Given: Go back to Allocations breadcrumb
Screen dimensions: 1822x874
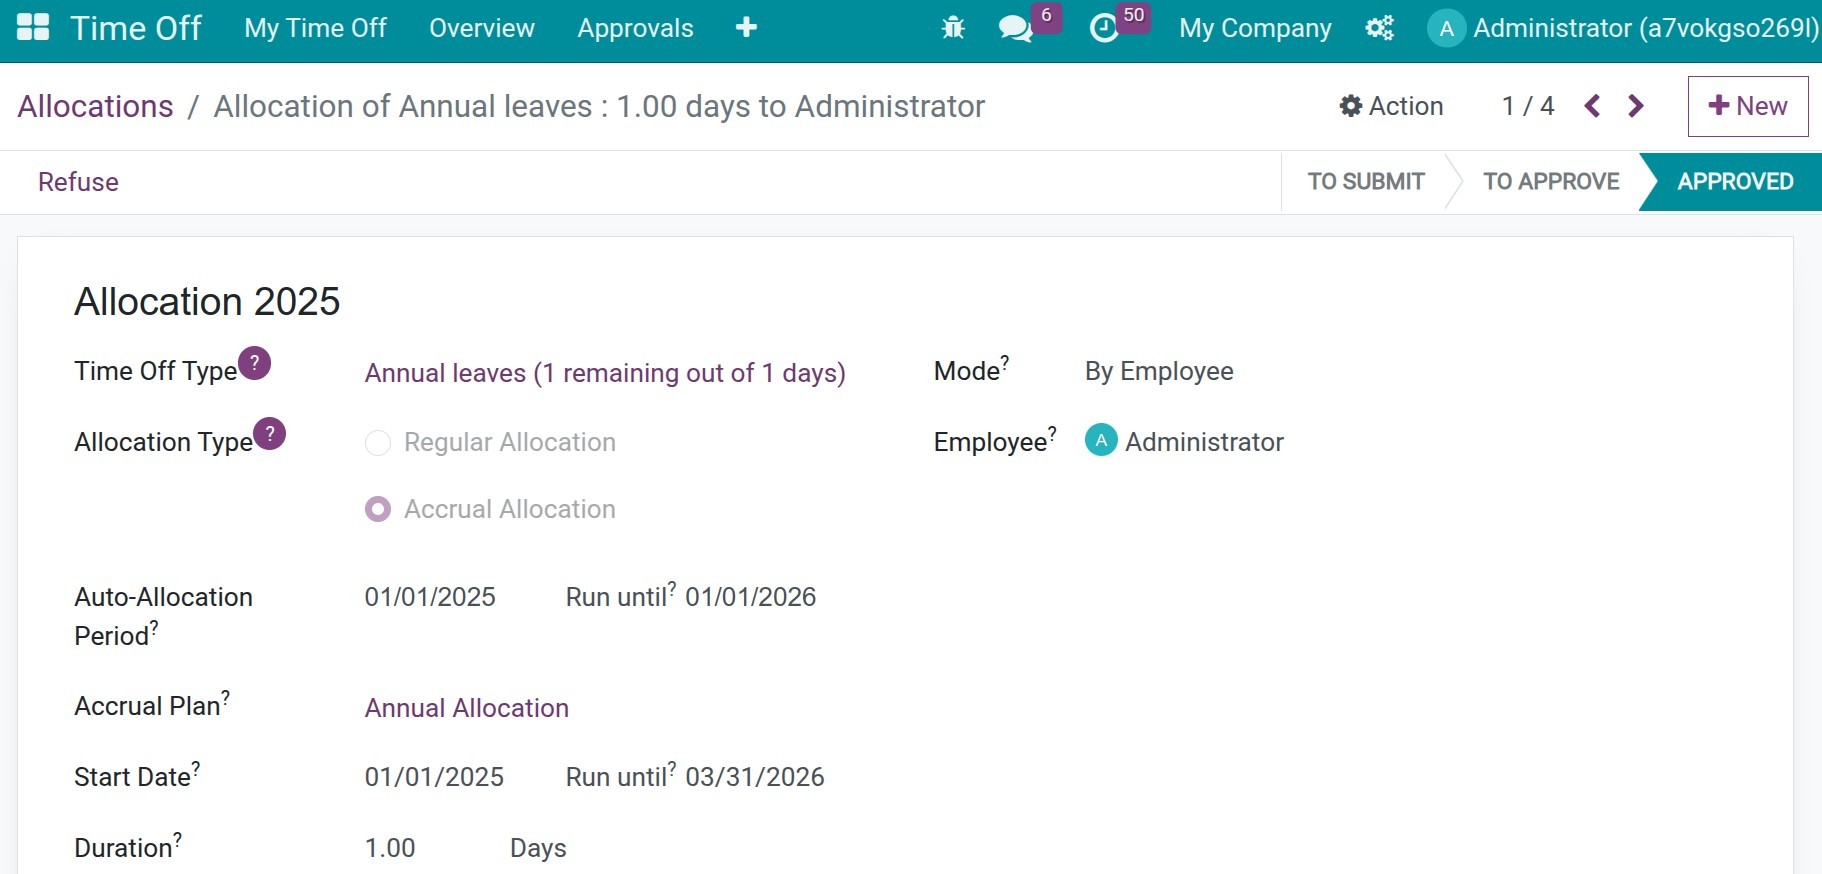Looking at the screenshot, I should [96, 106].
